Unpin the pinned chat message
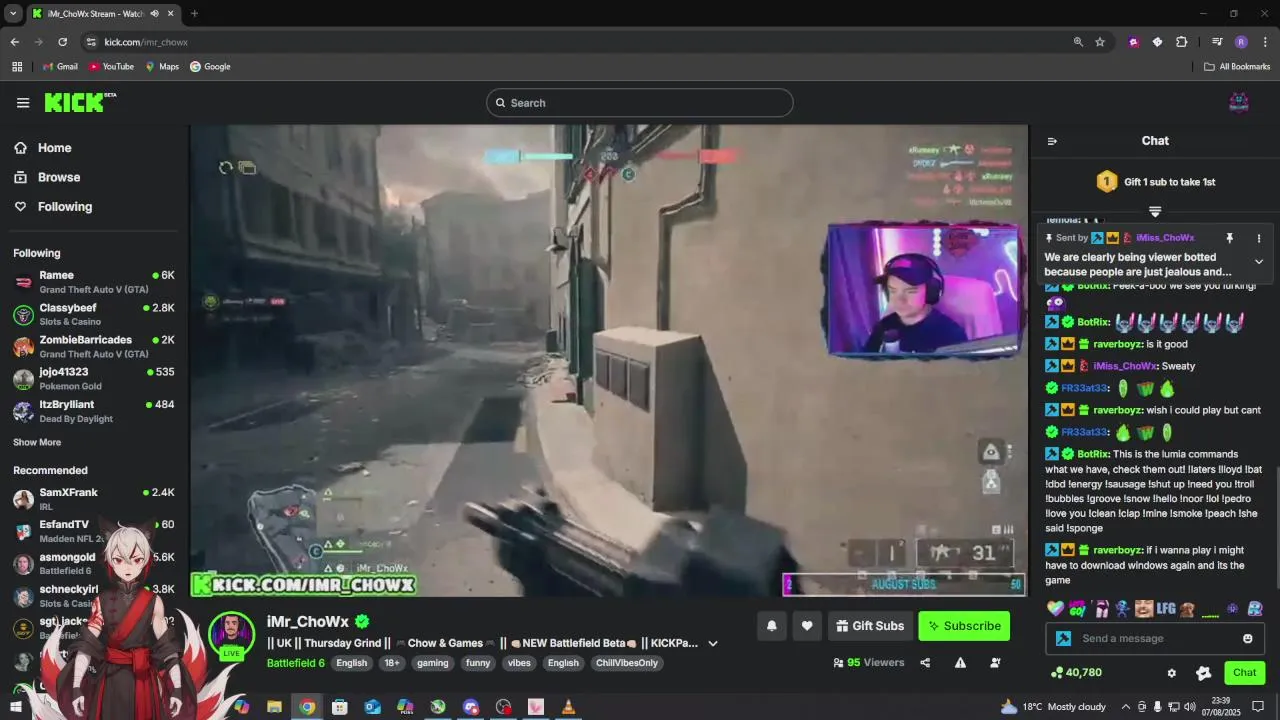The width and height of the screenshot is (1280, 720). pyautogui.click(x=1230, y=238)
